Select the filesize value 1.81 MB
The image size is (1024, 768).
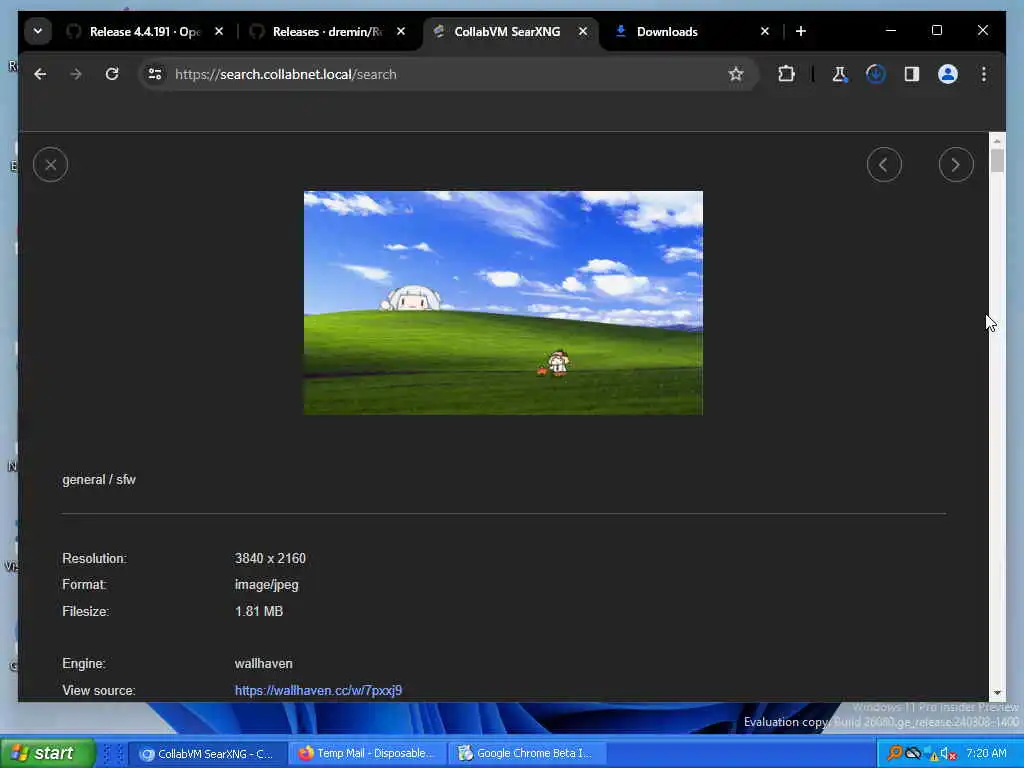click(x=259, y=611)
